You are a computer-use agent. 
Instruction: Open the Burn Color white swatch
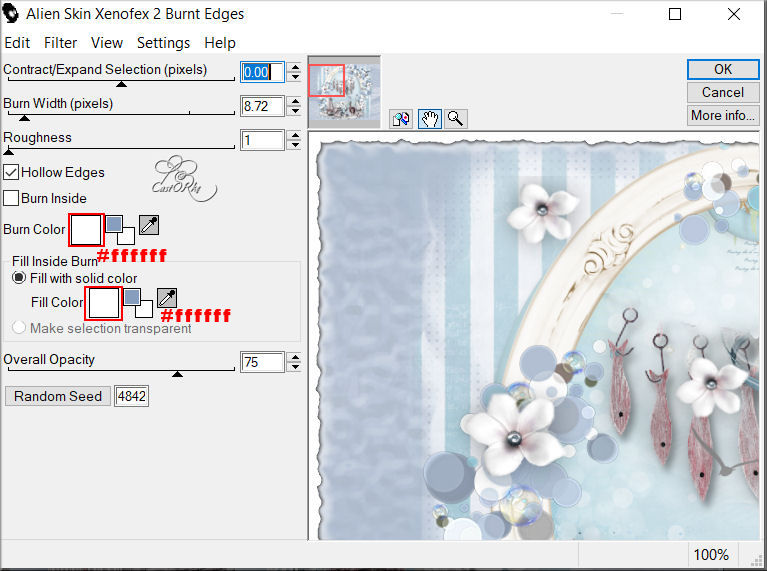tap(86, 230)
